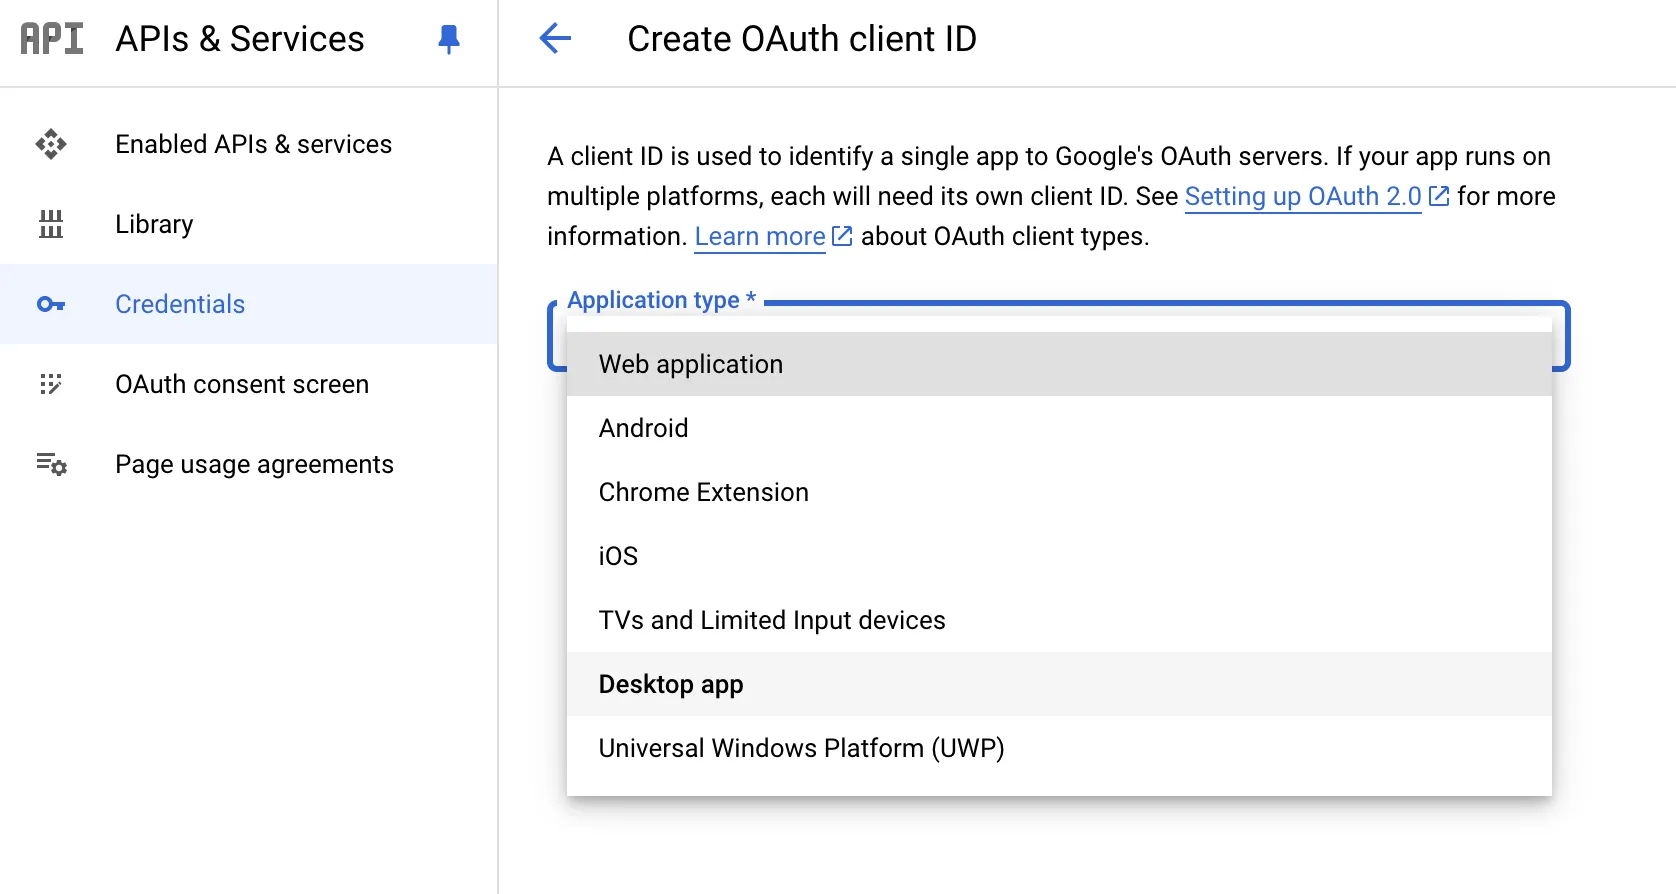This screenshot has width=1676, height=894.
Task: Follow the Learn more link
Action: [x=760, y=236]
